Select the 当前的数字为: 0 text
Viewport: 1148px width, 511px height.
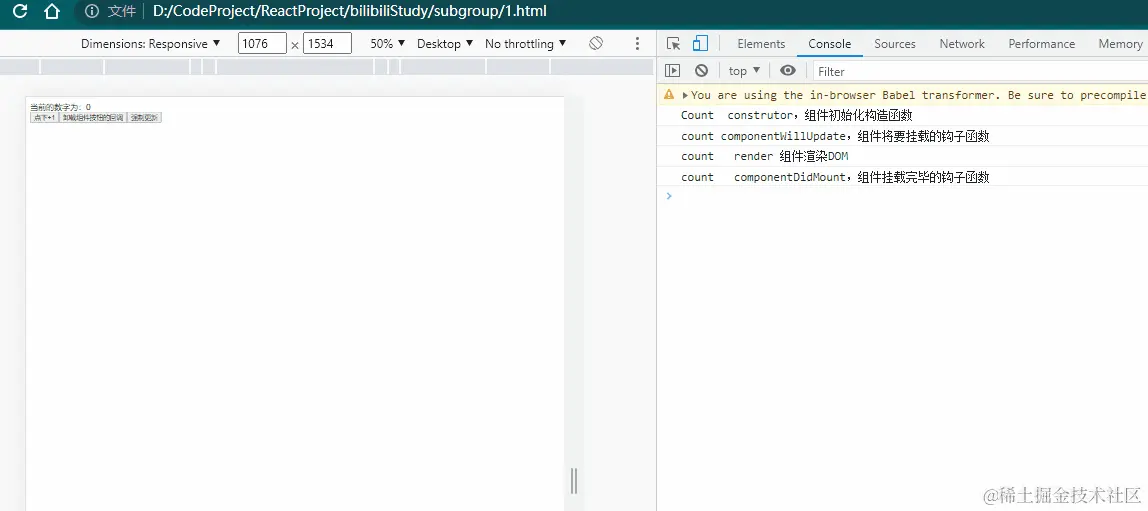(60, 107)
